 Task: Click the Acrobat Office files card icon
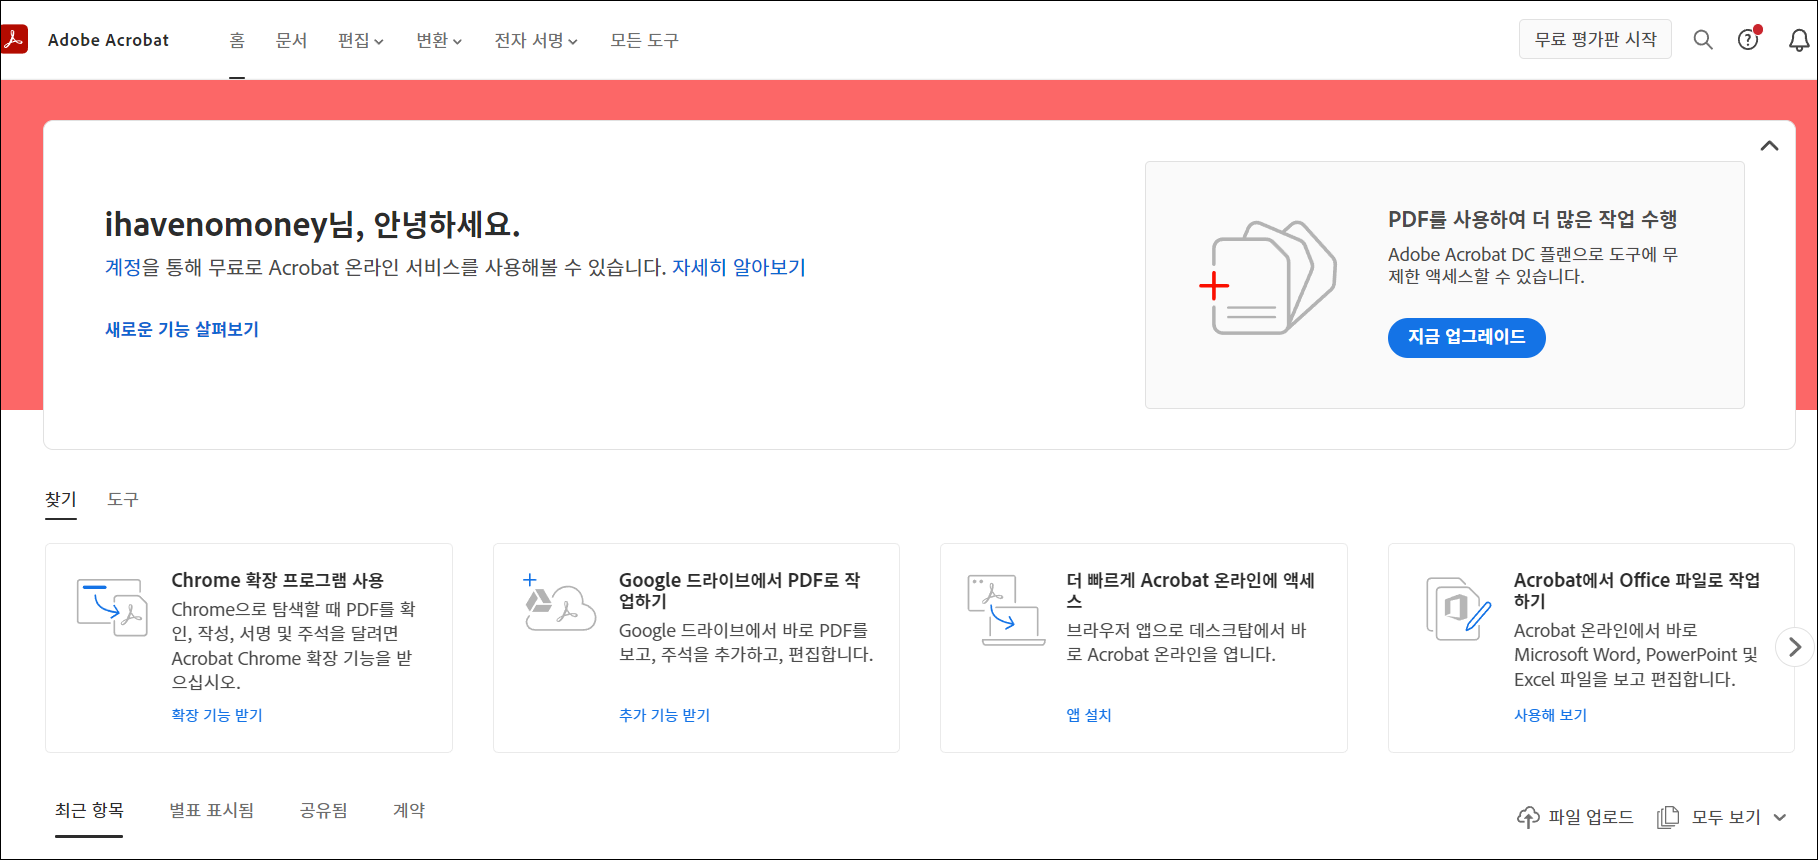click(x=1457, y=608)
